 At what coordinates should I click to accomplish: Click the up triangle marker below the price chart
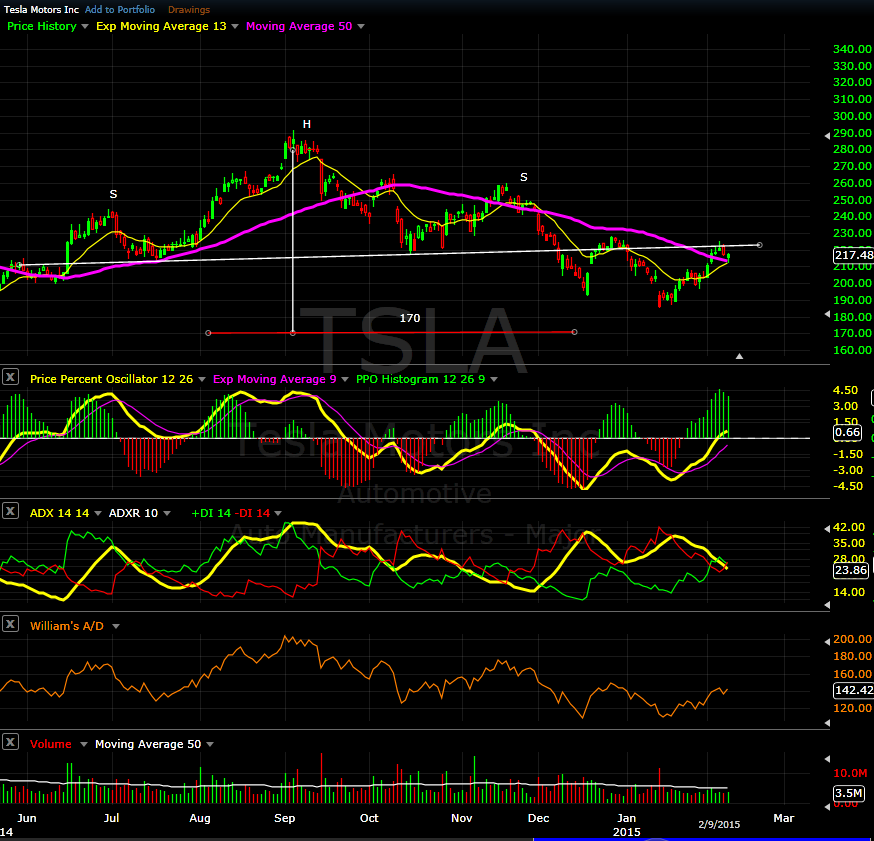(739, 356)
